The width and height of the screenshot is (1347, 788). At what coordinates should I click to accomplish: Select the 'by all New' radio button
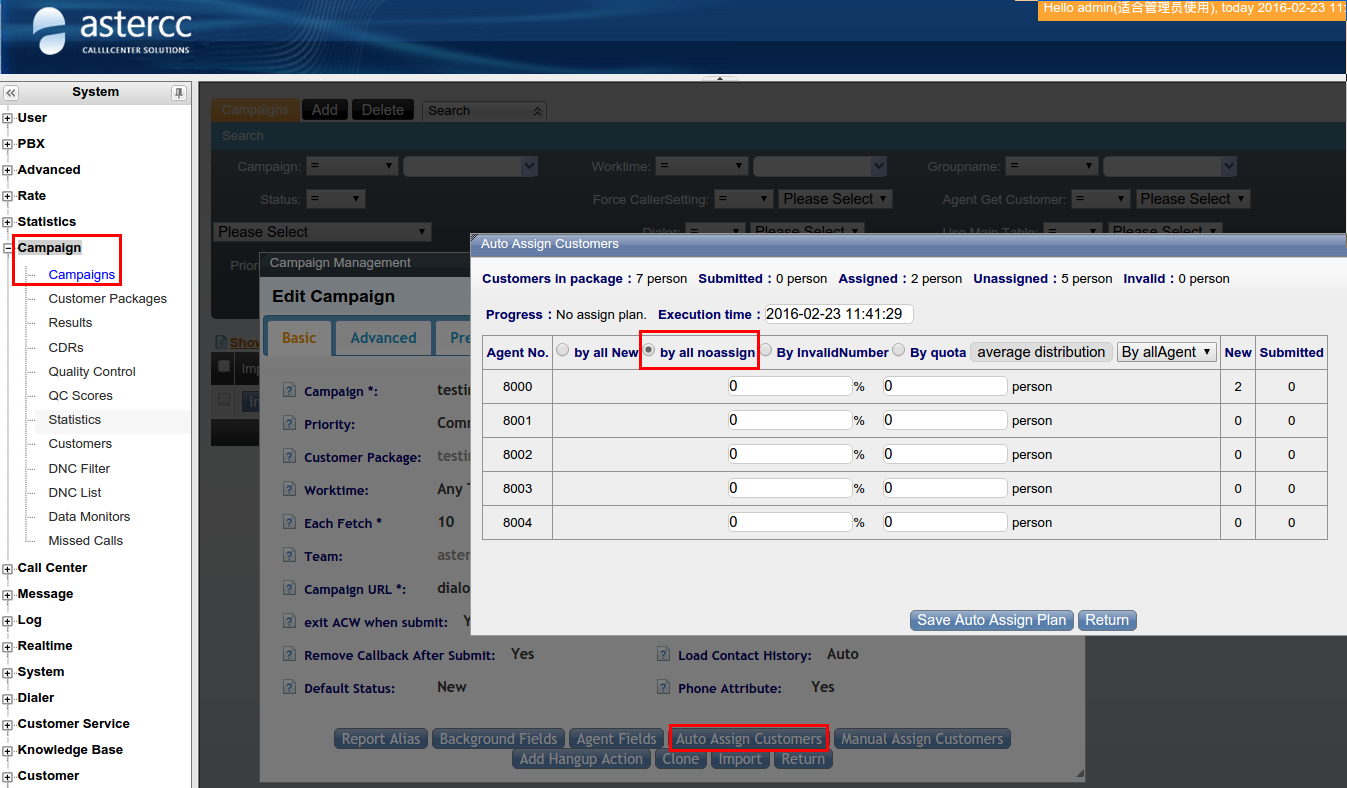[x=563, y=351]
